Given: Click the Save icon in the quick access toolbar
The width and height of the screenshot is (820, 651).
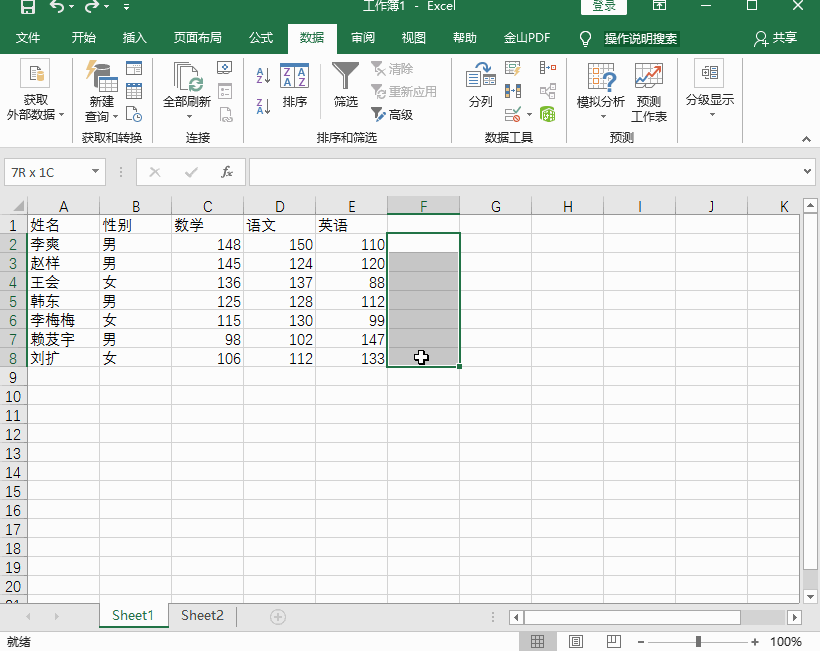Looking at the screenshot, I should 27,6.
